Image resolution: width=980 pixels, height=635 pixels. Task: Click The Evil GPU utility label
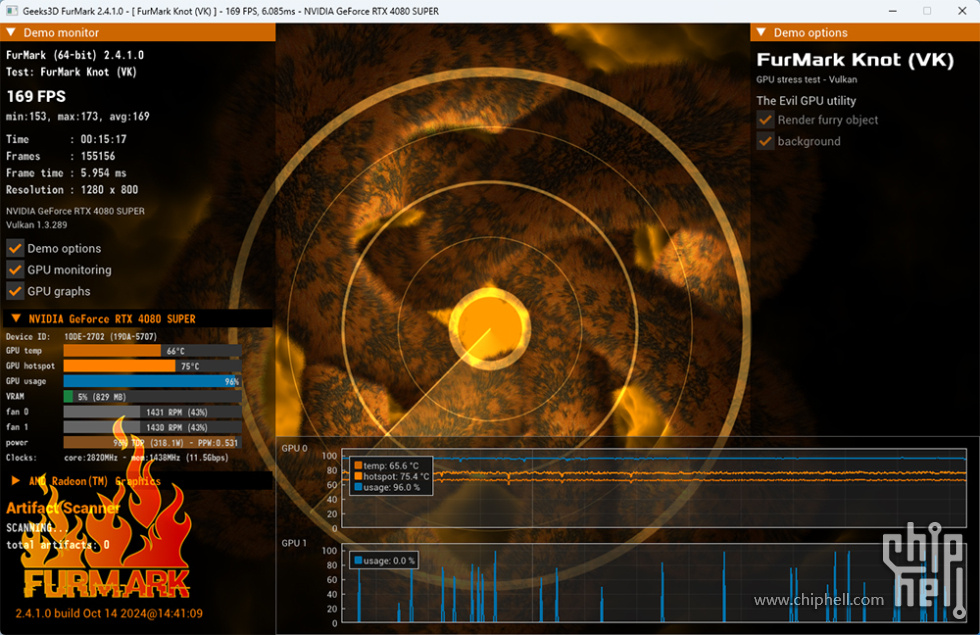[806, 101]
